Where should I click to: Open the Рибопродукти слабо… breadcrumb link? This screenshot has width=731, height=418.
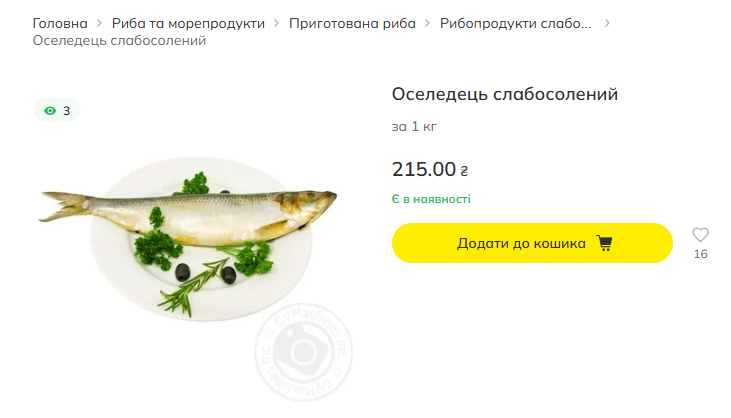tap(516, 22)
